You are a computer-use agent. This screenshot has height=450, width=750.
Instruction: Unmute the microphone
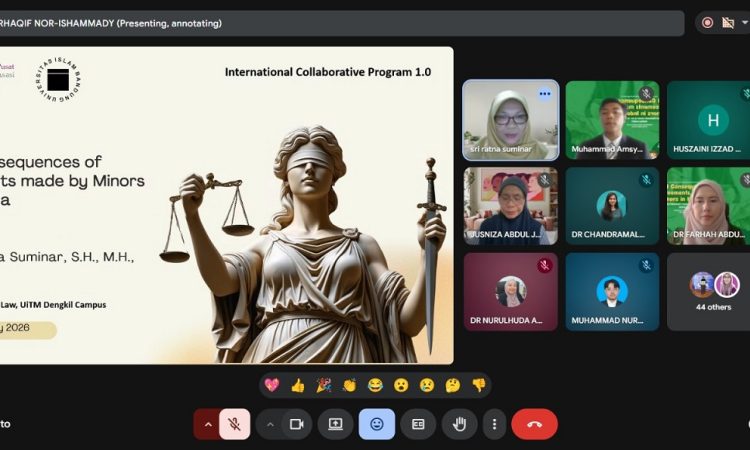234,424
